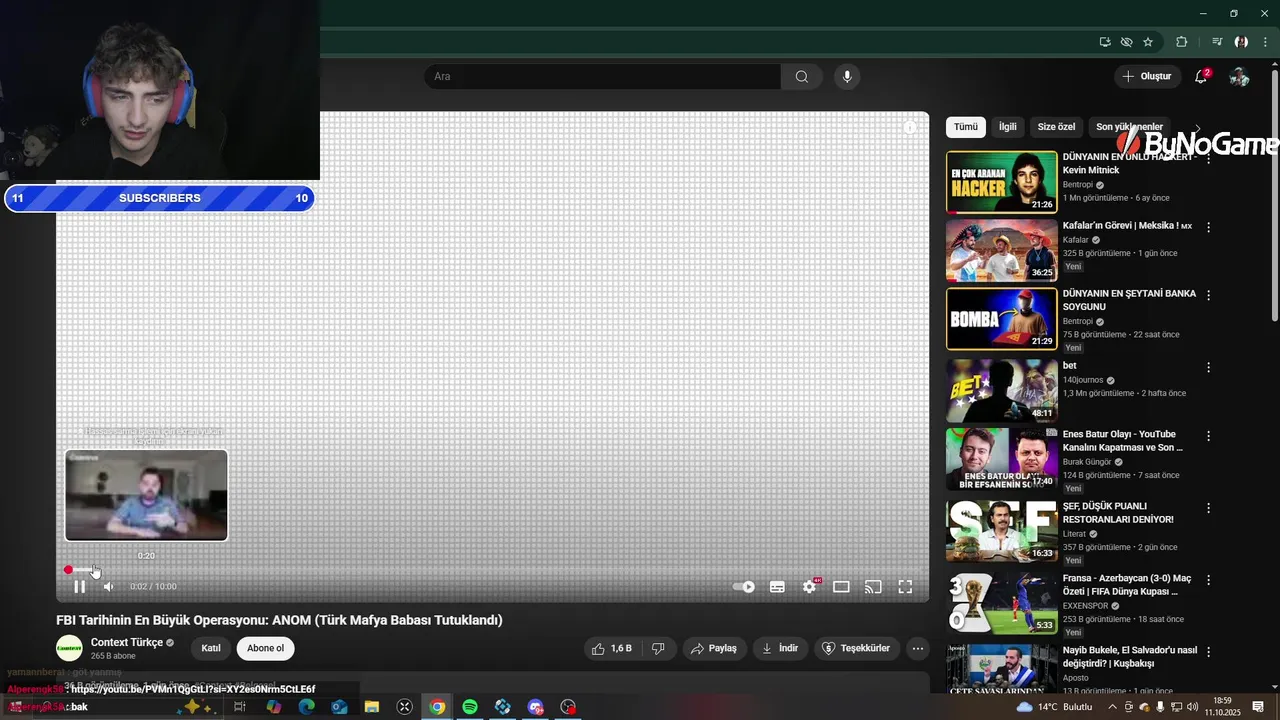Viewport: 1280px width, 720px height.
Task: Click the install app icon in address bar
Action: coord(1105,42)
